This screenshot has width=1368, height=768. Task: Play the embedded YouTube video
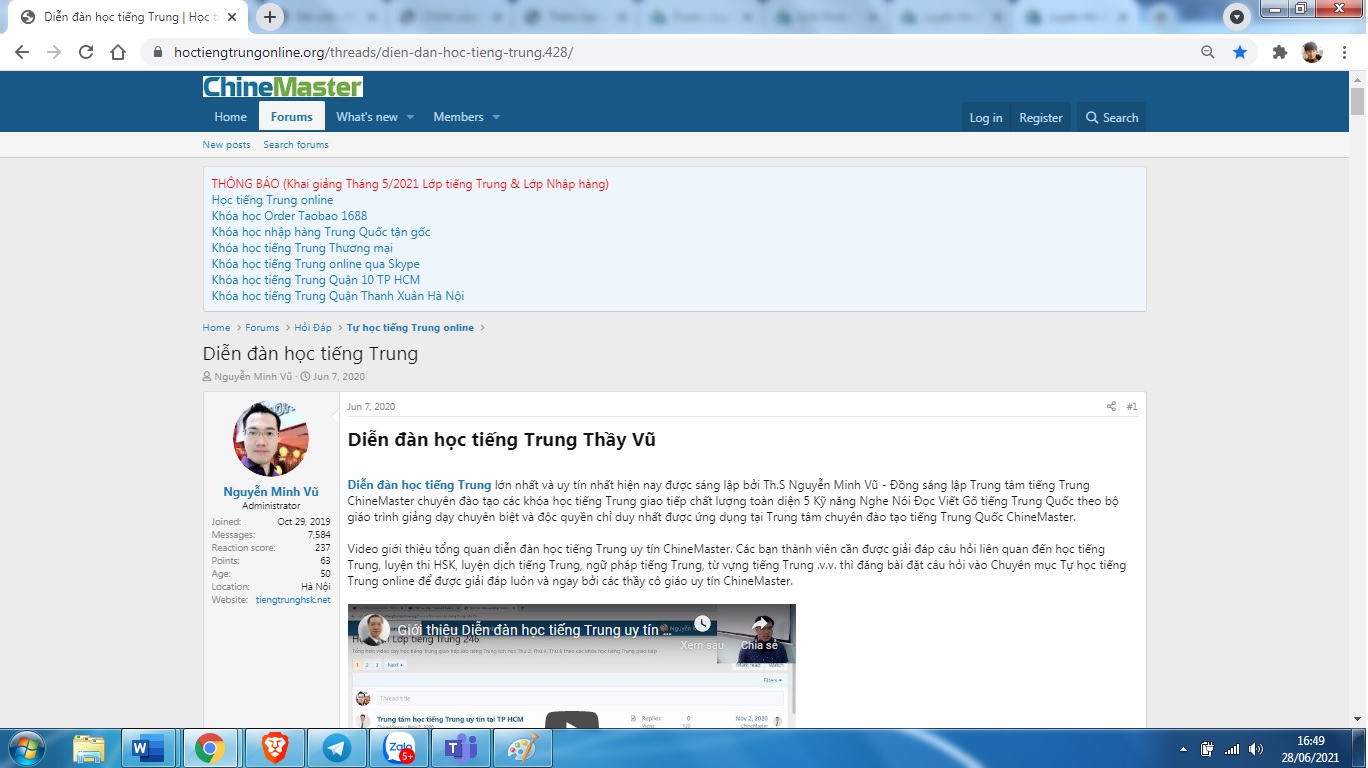point(571,722)
